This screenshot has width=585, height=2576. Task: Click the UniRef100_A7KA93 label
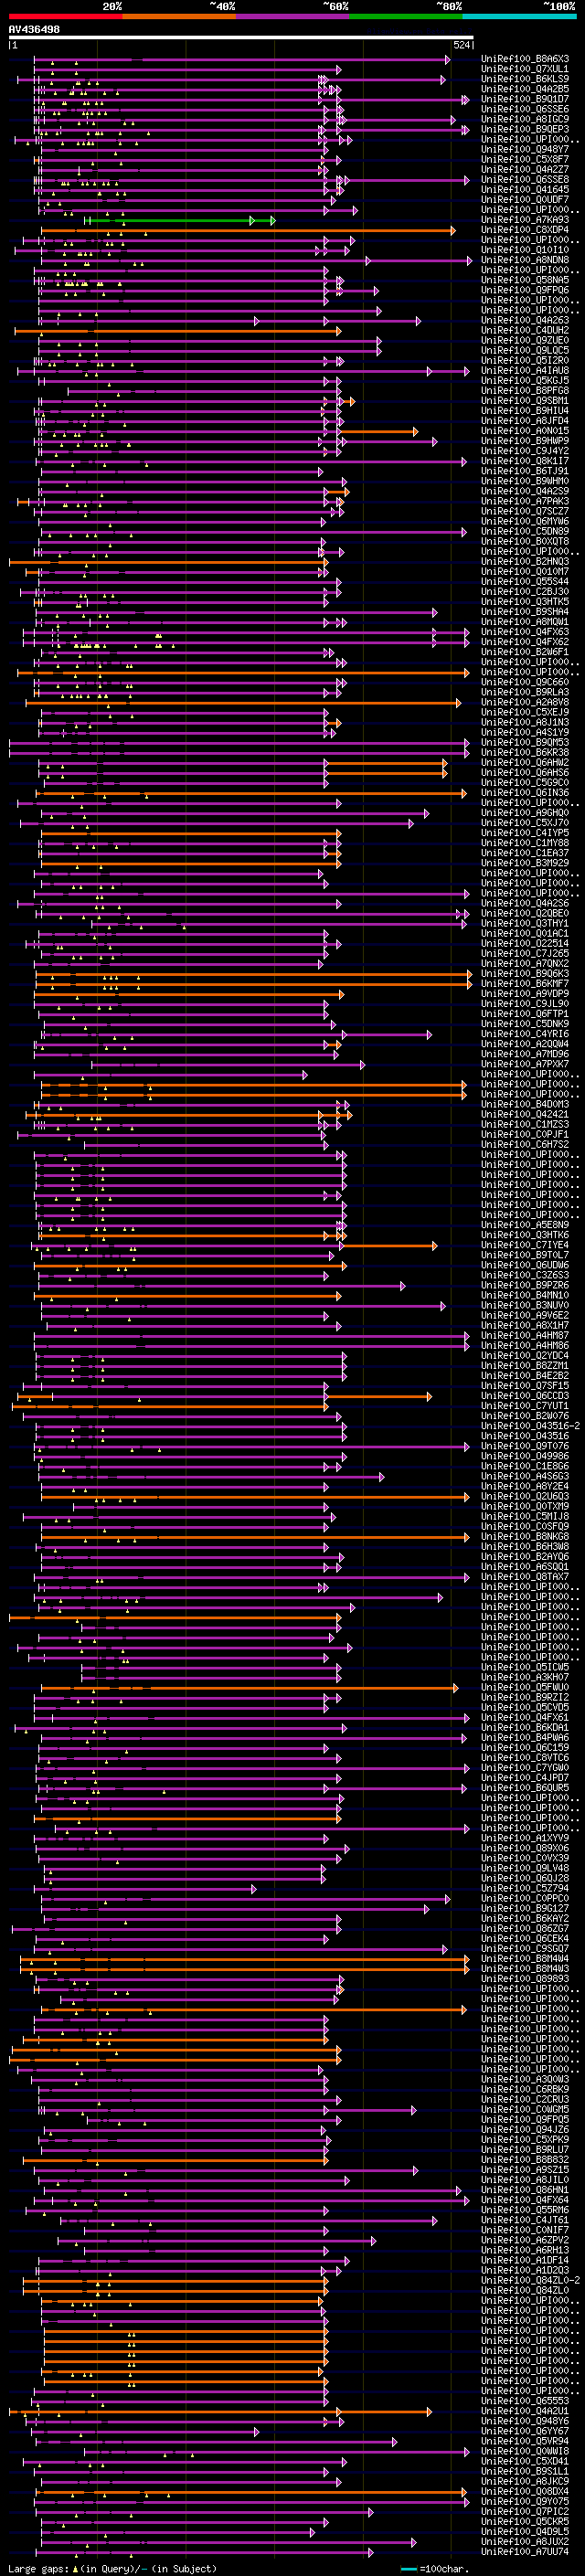point(524,220)
